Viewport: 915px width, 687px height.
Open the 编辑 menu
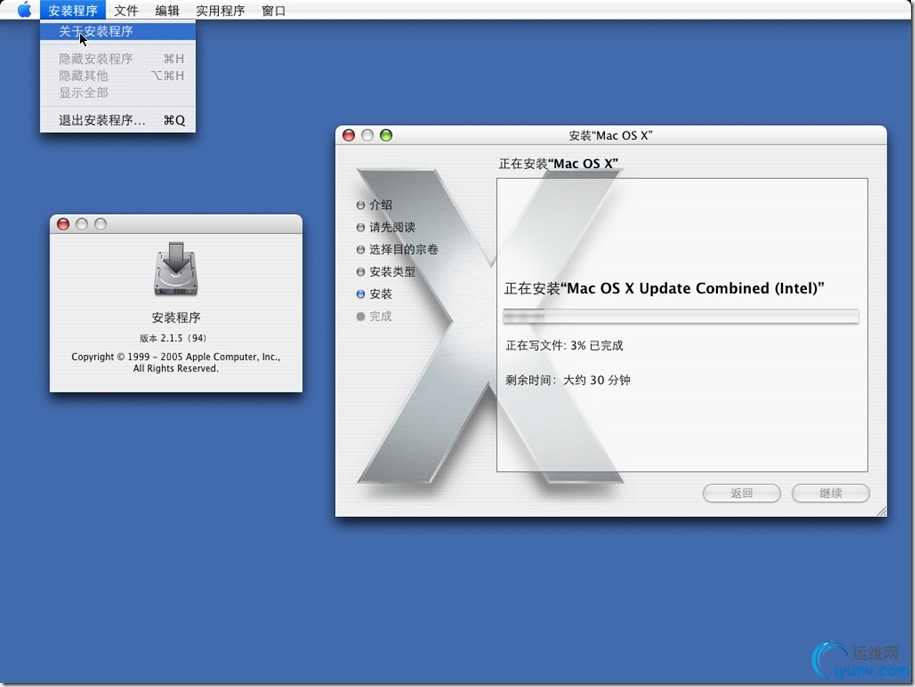tap(167, 11)
